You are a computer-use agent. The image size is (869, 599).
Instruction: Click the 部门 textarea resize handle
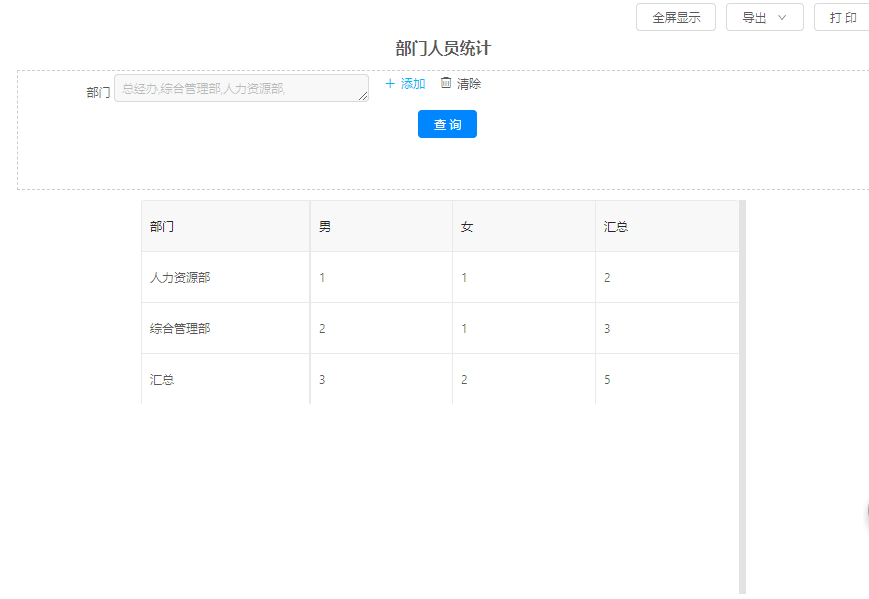(363, 97)
